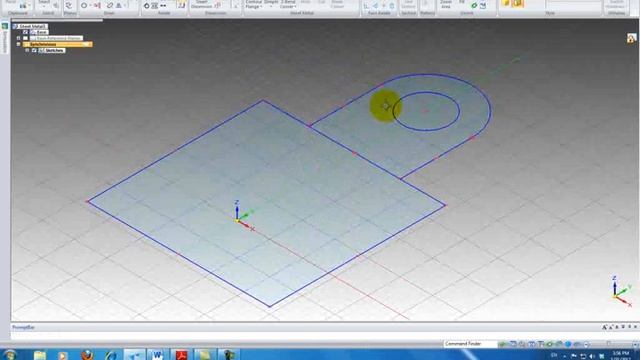Click the green rotate view icon
The image size is (640, 360).
click(x=474, y=5)
